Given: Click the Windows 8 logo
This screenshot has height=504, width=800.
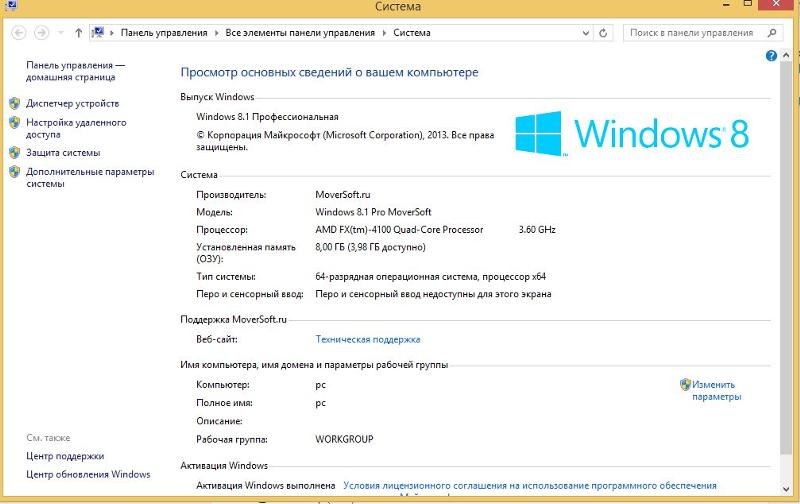Looking at the screenshot, I should (632, 134).
